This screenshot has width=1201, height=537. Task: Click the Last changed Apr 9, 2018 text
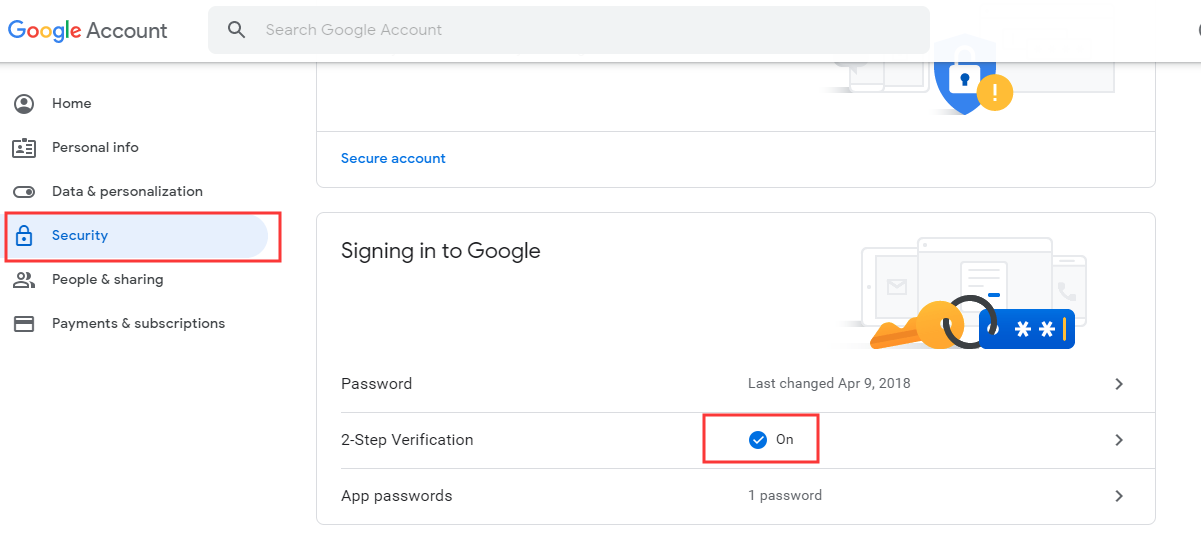point(829,384)
